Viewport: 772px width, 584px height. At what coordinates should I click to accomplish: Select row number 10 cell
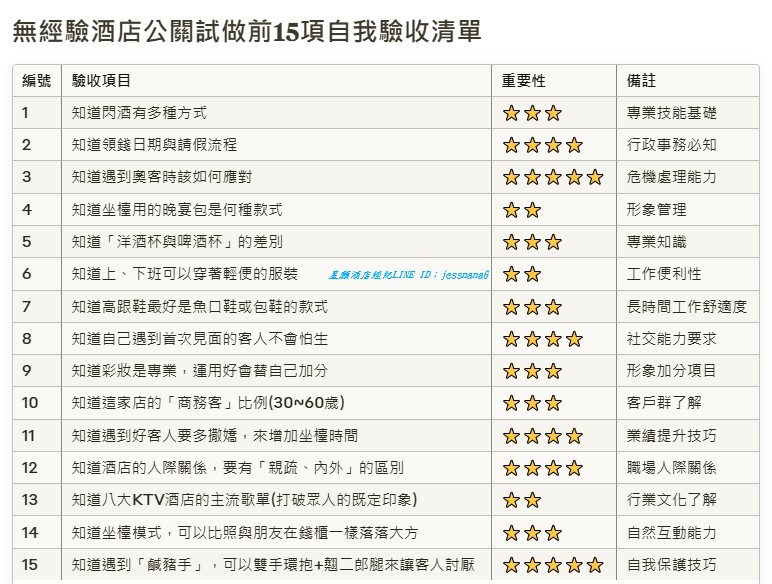click(x=30, y=403)
